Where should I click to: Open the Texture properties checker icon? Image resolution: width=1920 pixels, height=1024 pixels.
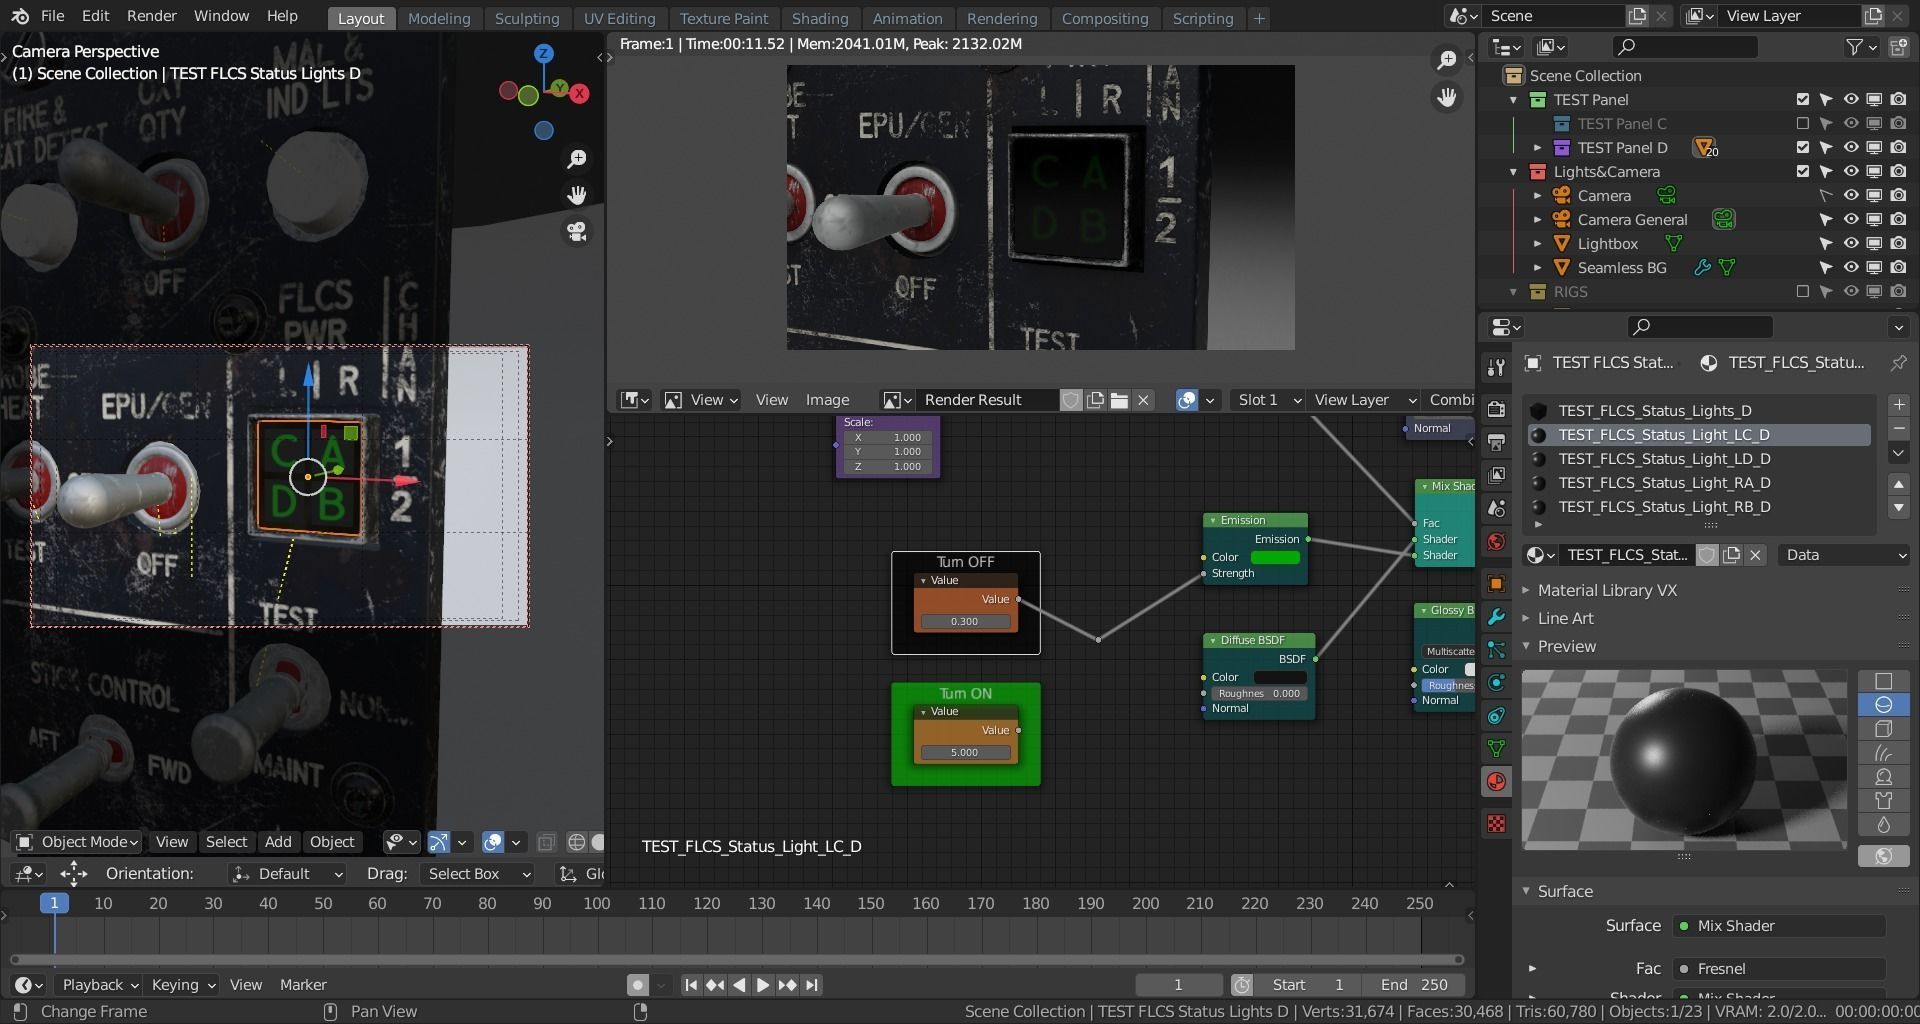coord(1496,823)
